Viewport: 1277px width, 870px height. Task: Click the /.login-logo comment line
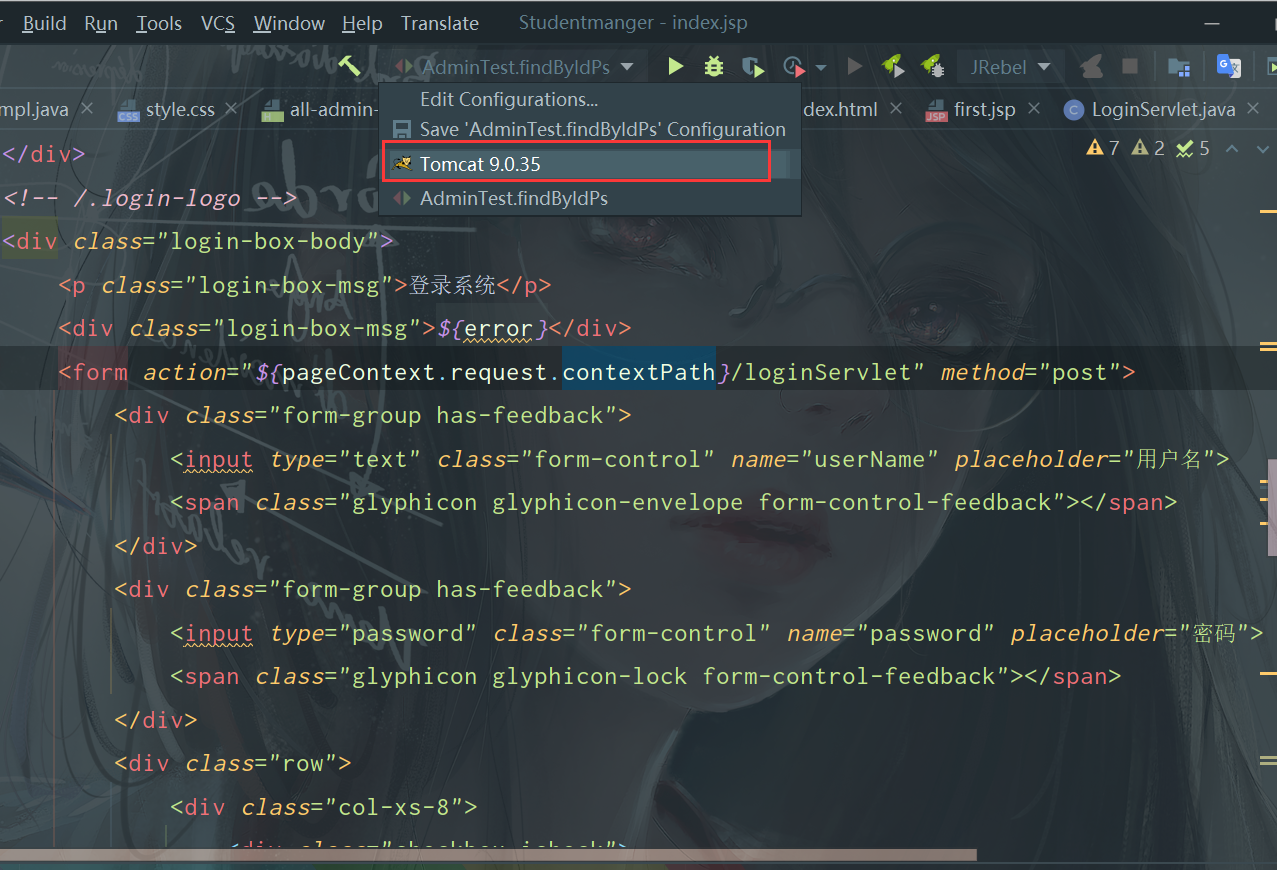click(x=150, y=198)
